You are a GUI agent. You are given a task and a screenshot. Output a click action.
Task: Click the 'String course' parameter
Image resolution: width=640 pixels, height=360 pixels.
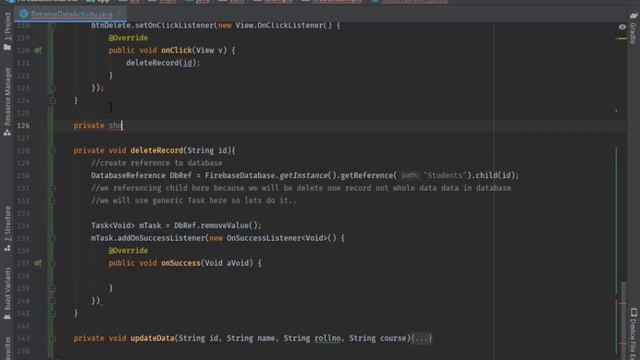click(378, 338)
